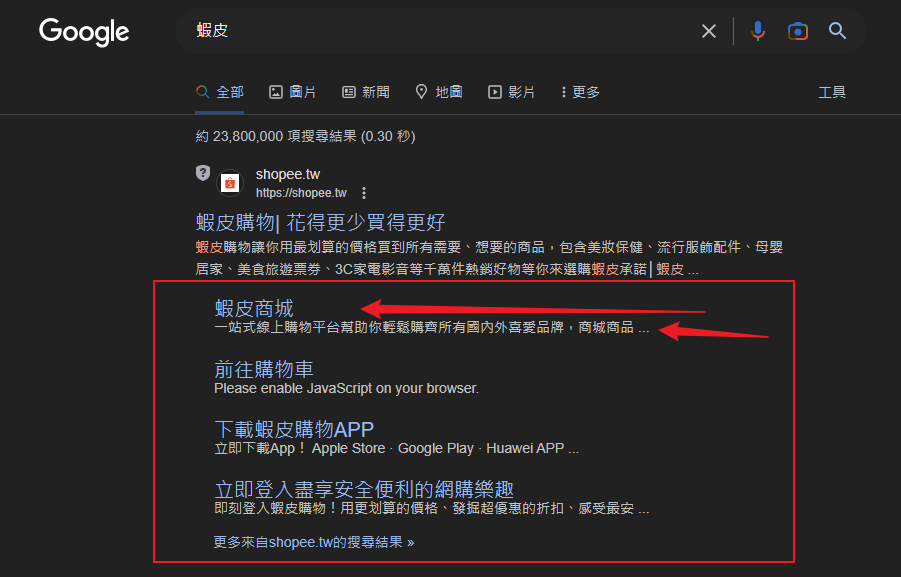Select the 全部 results tab

click(220, 92)
